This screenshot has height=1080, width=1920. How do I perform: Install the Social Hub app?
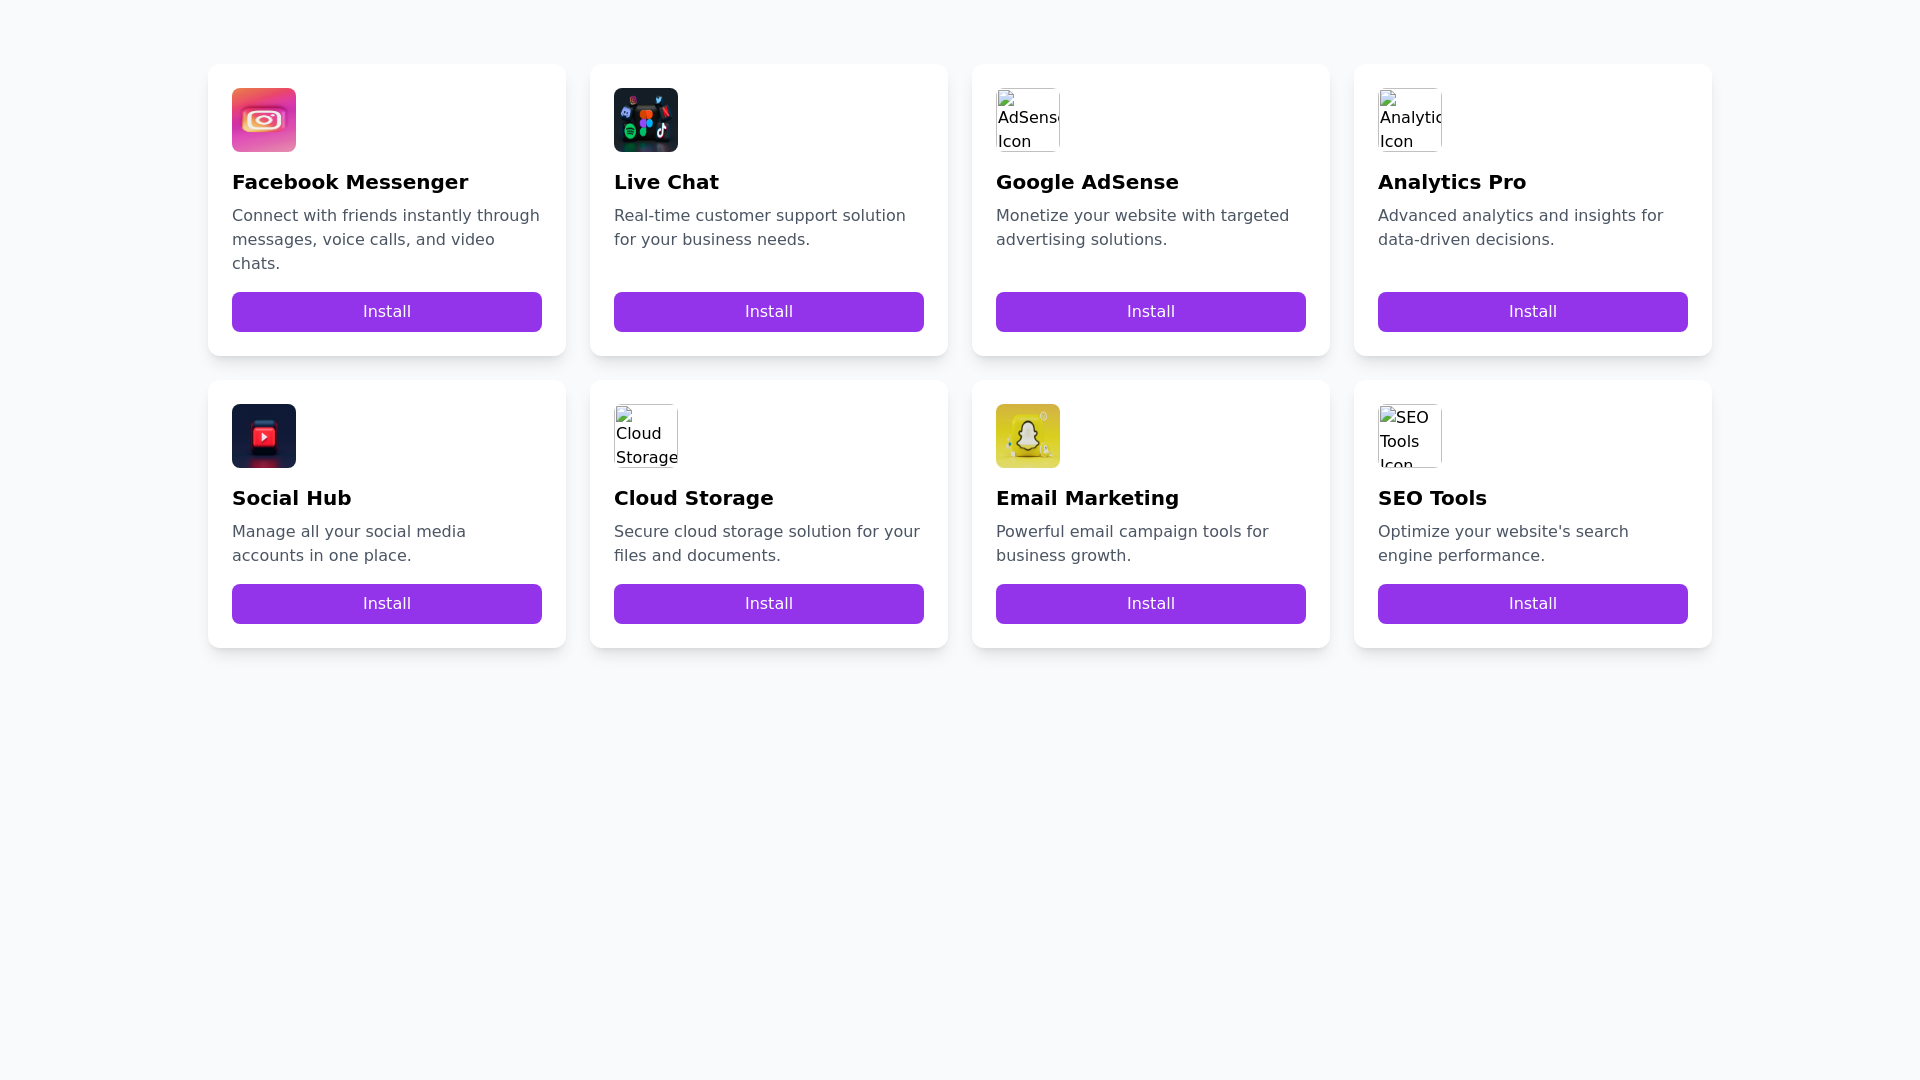tap(386, 603)
